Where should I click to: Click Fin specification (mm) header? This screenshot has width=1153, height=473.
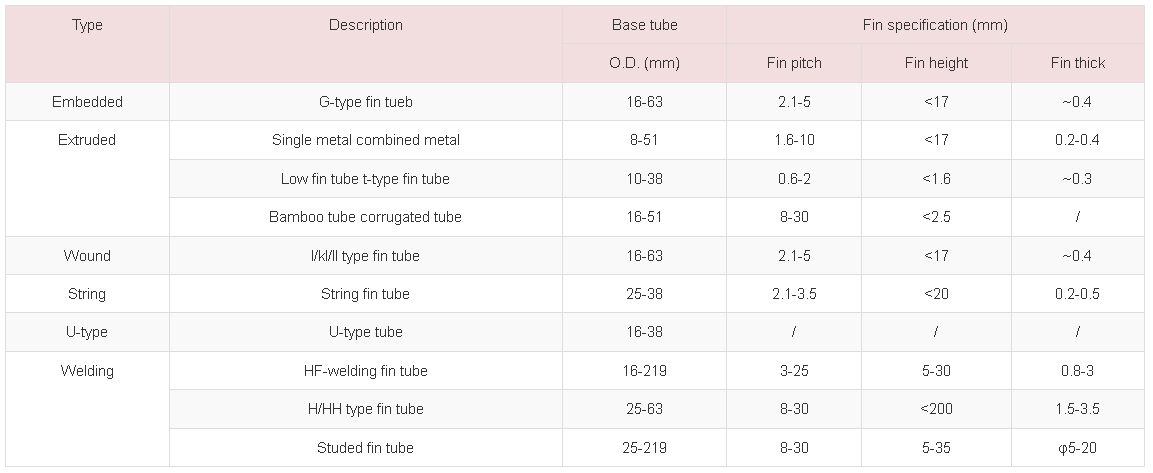point(935,25)
